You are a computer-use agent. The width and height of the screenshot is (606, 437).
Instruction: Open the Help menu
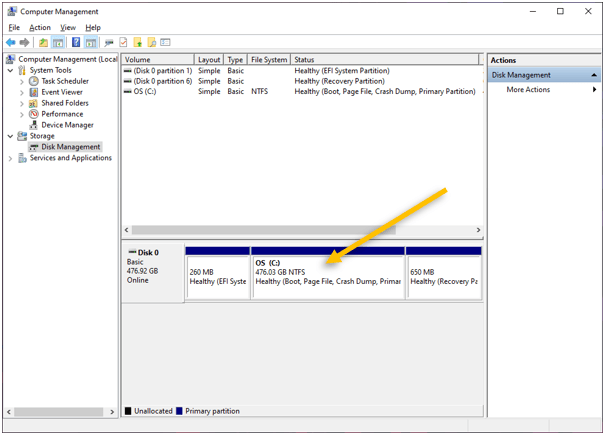[x=93, y=27]
